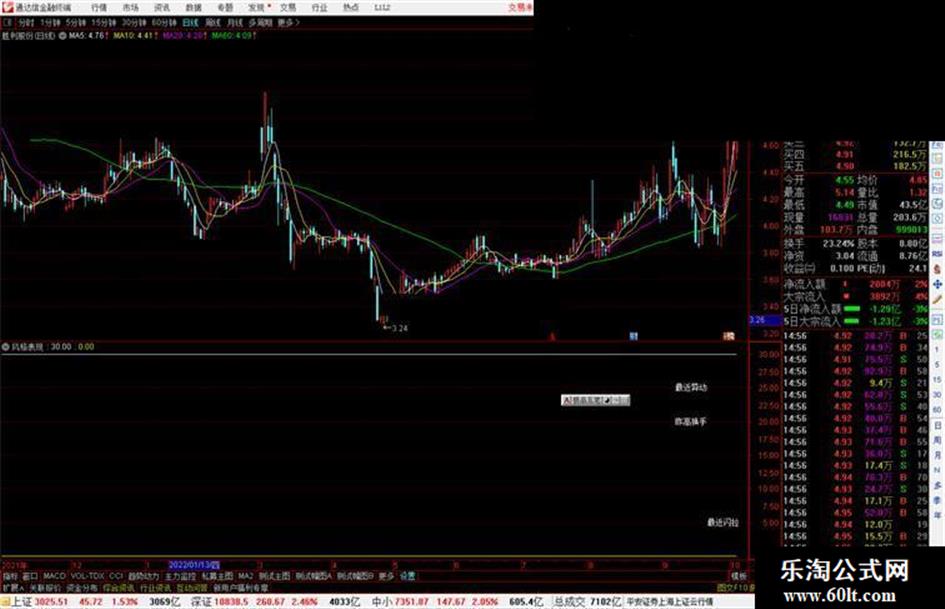
Task: Click the app logo icon in title bar
Action: coord(7,8)
